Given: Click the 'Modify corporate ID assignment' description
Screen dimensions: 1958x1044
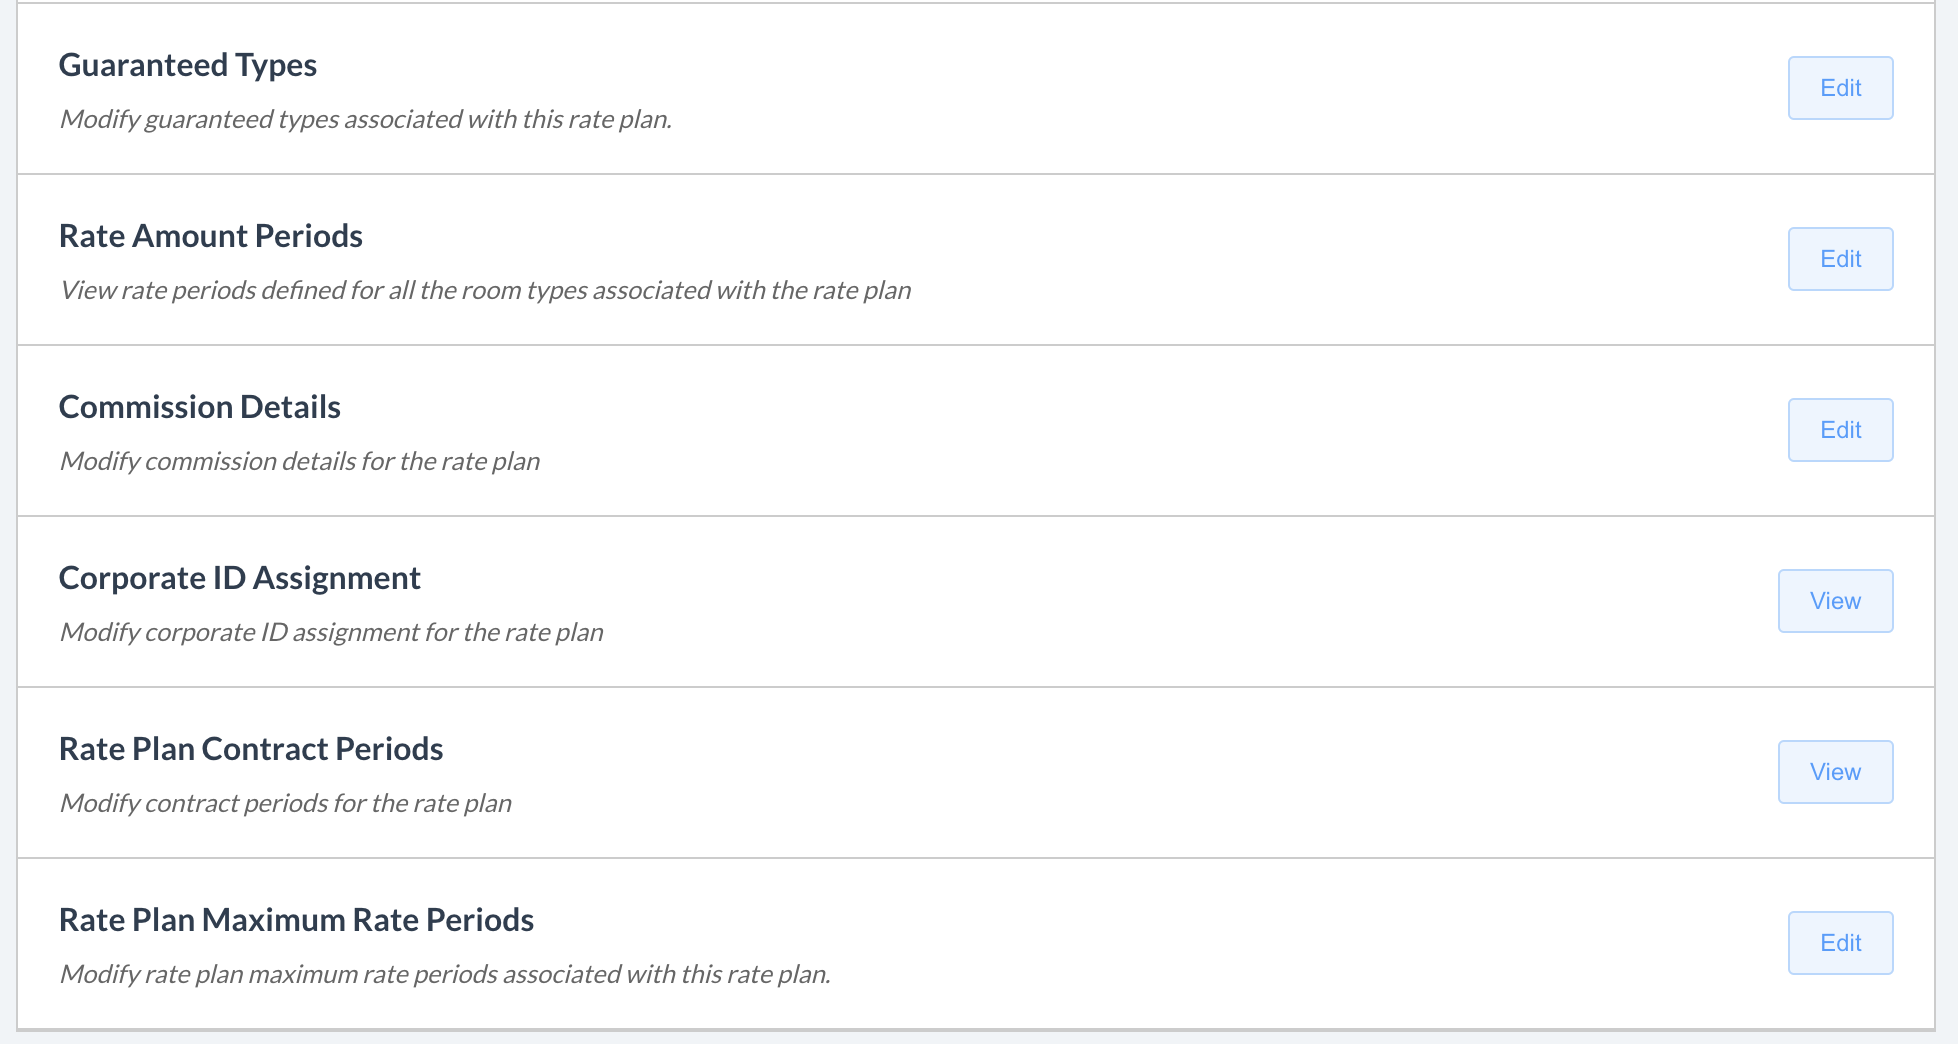Looking at the screenshot, I should pyautogui.click(x=331, y=632).
